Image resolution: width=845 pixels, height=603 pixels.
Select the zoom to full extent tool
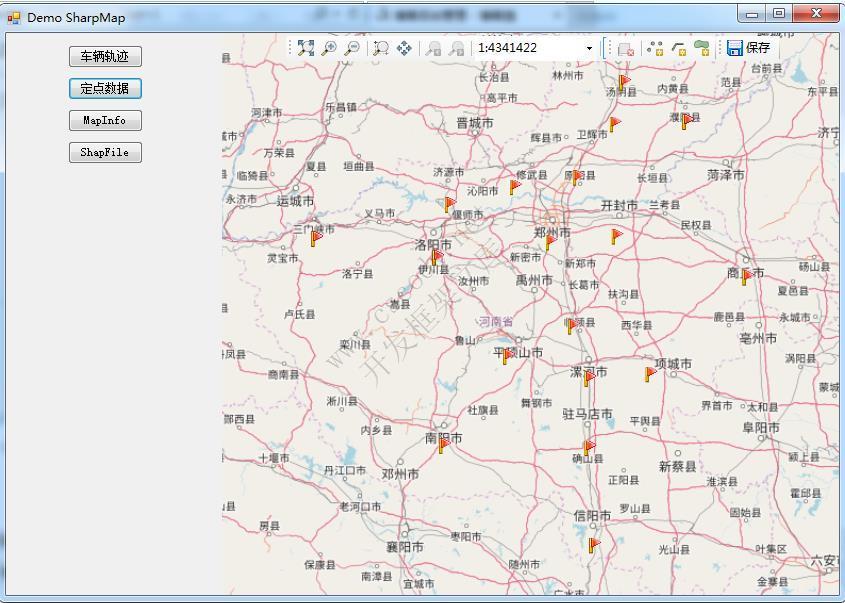pos(303,46)
